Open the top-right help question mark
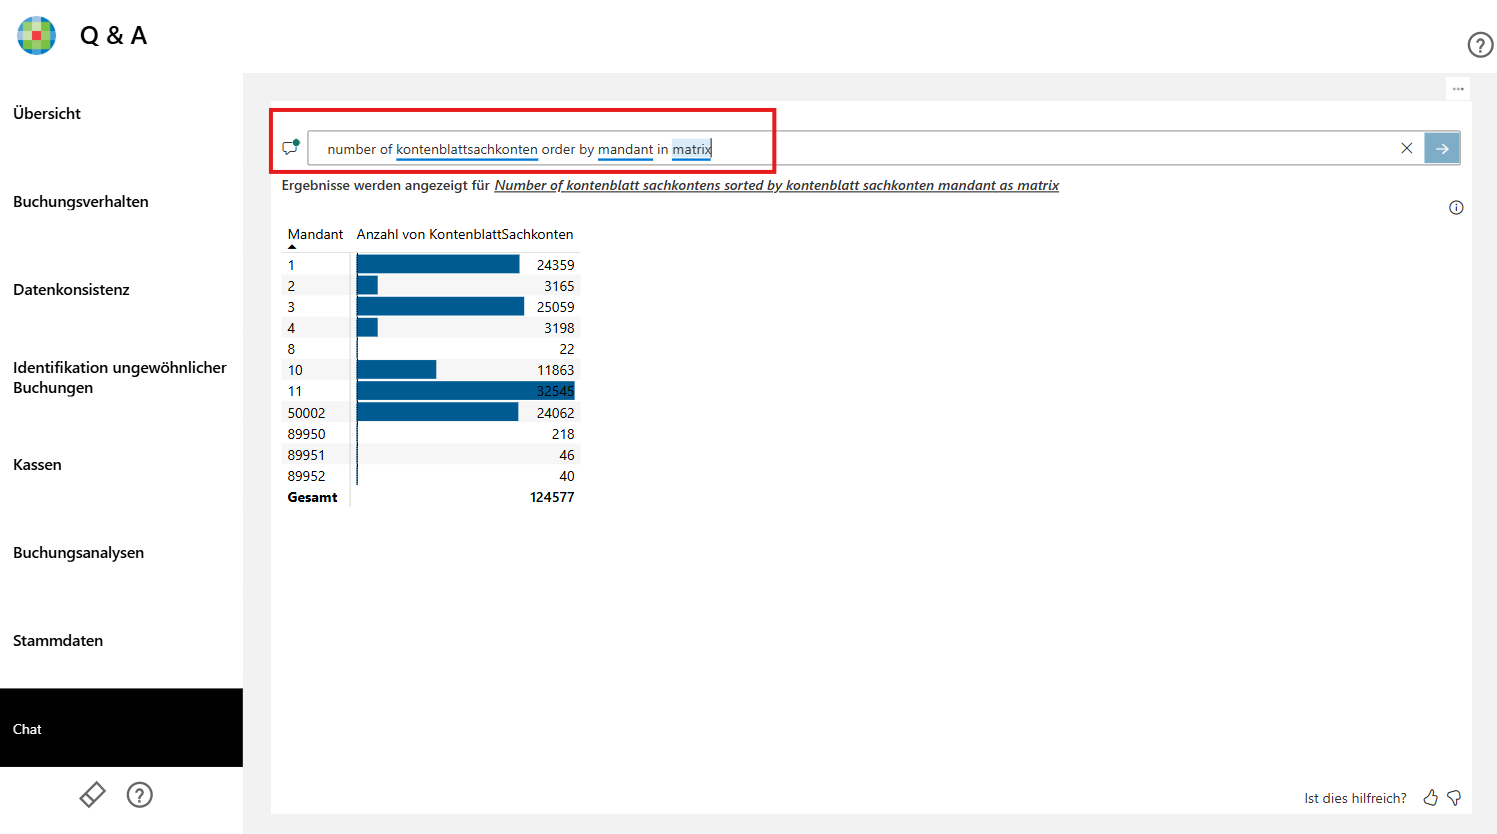The image size is (1497, 834). coord(1480,45)
